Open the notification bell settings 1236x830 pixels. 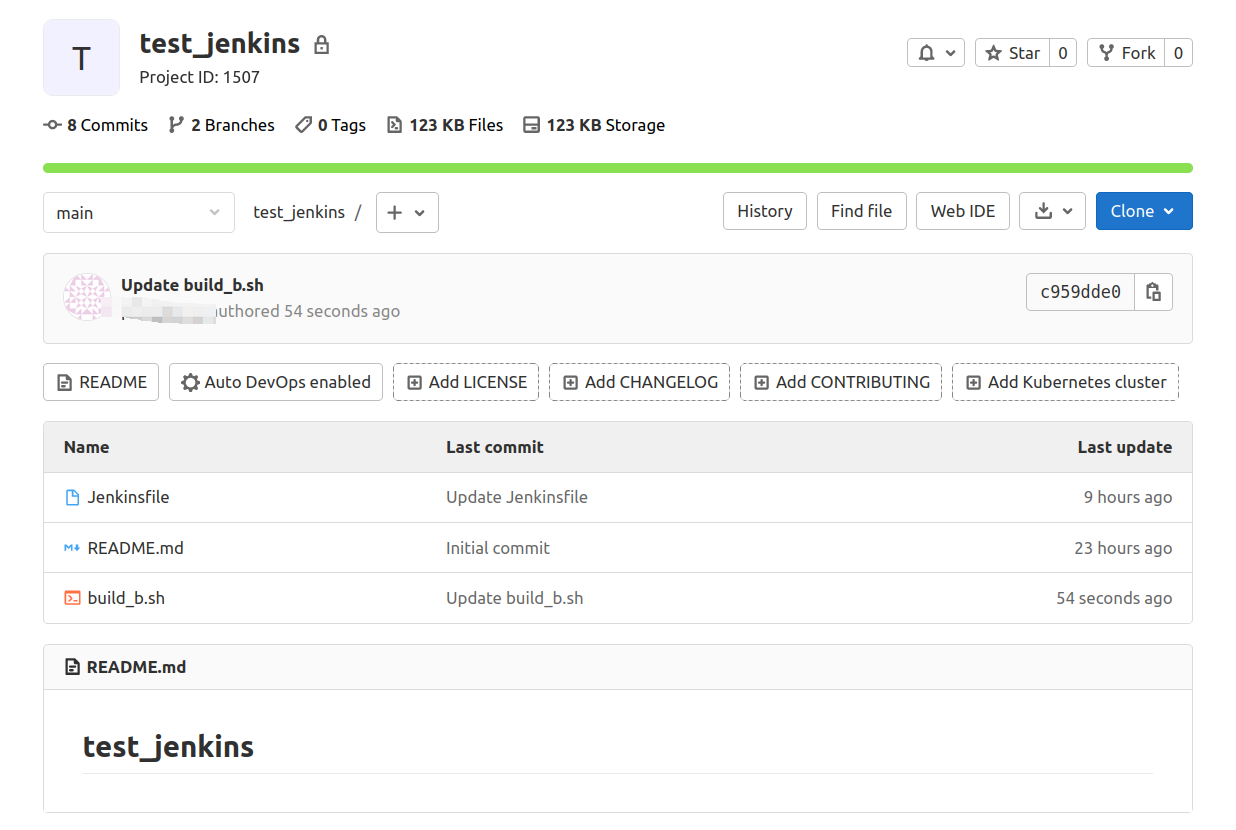click(x=935, y=52)
